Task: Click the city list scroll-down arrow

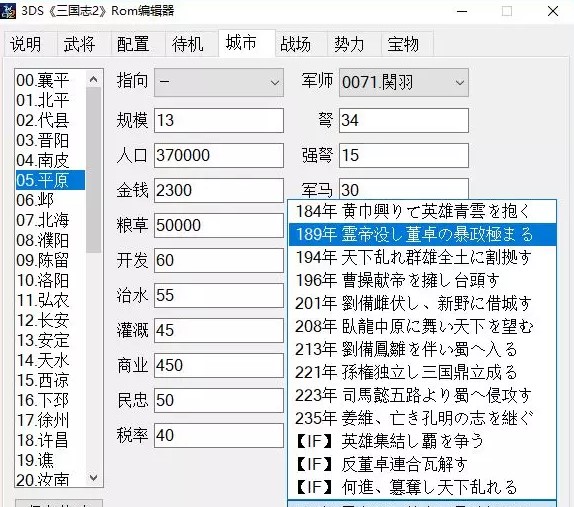Action: point(94,478)
